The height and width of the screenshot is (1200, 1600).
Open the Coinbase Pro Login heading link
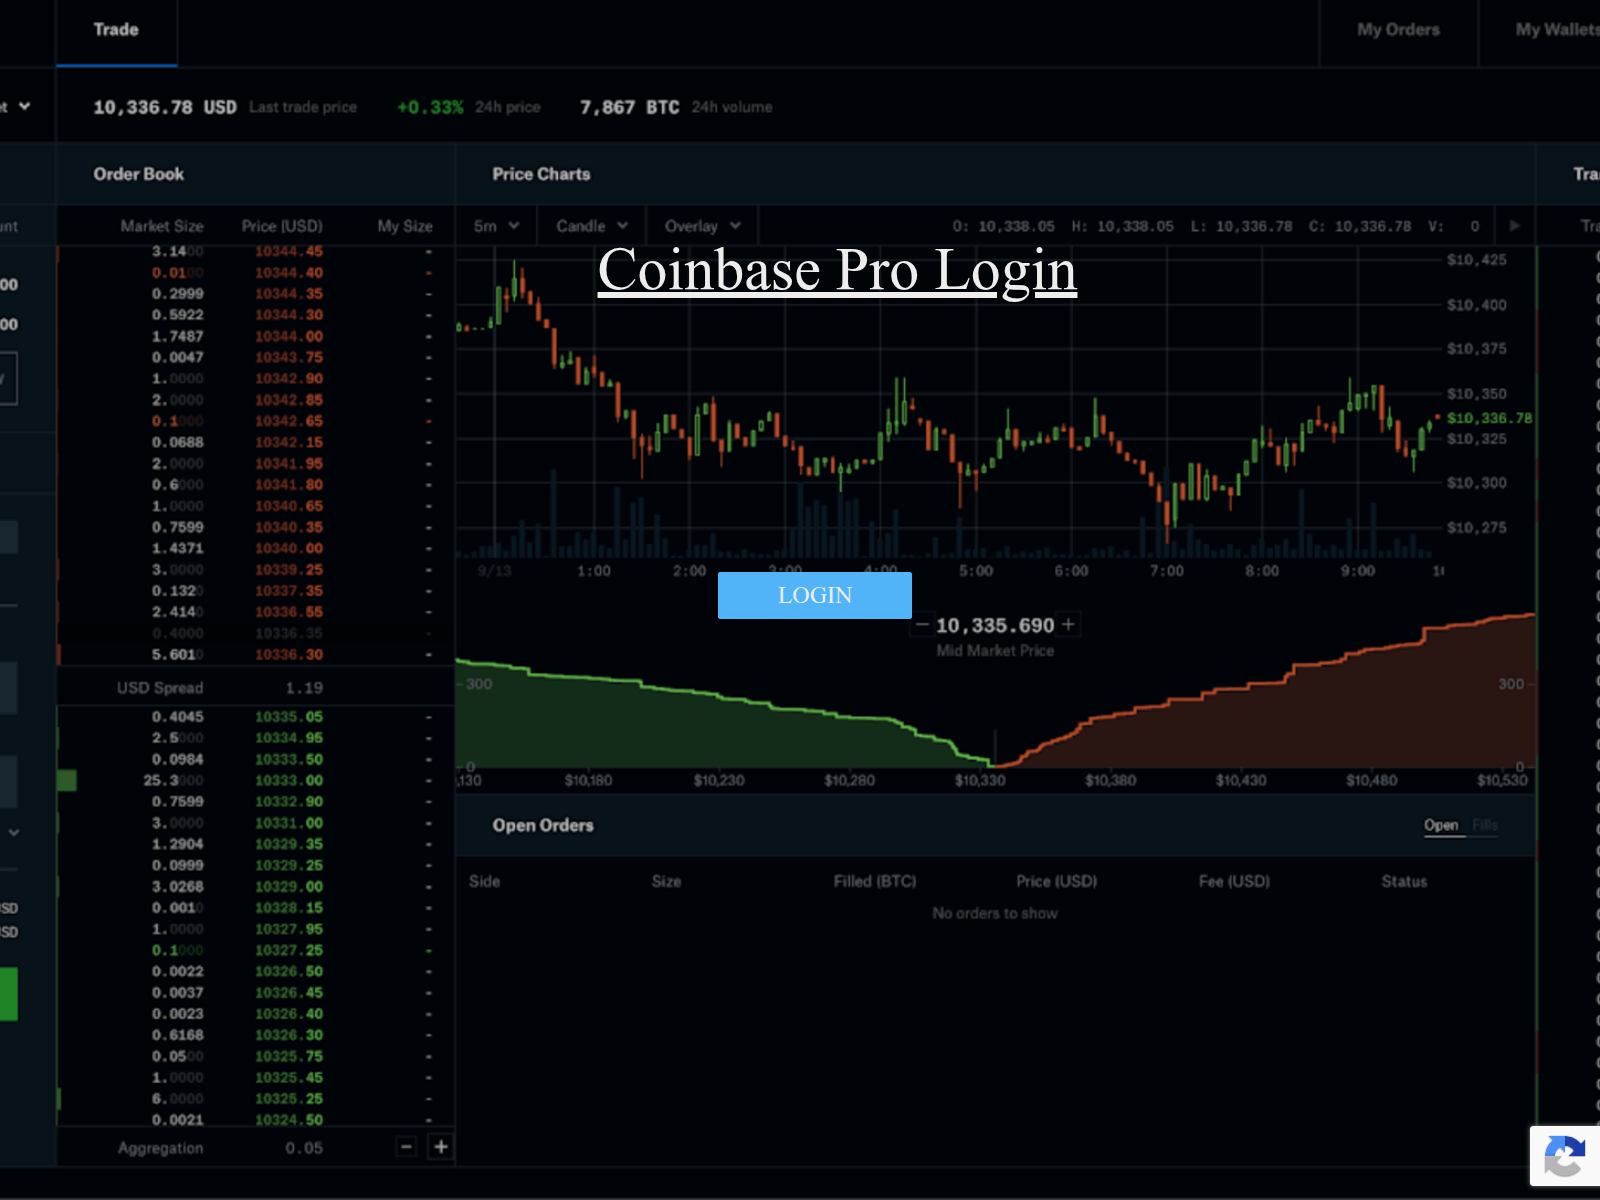pos(837,270)
